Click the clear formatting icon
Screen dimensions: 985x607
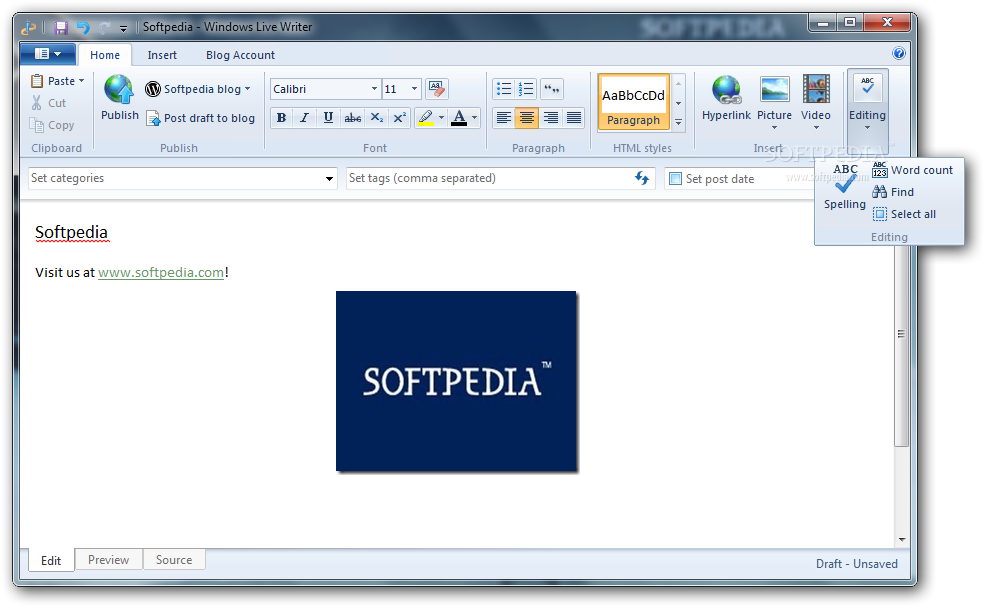pyautogui.click(x=437, y=89)
